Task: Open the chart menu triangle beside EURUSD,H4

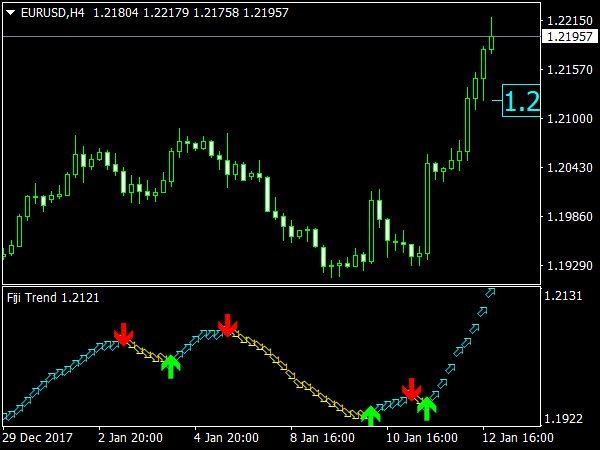Action: point(10,13)
